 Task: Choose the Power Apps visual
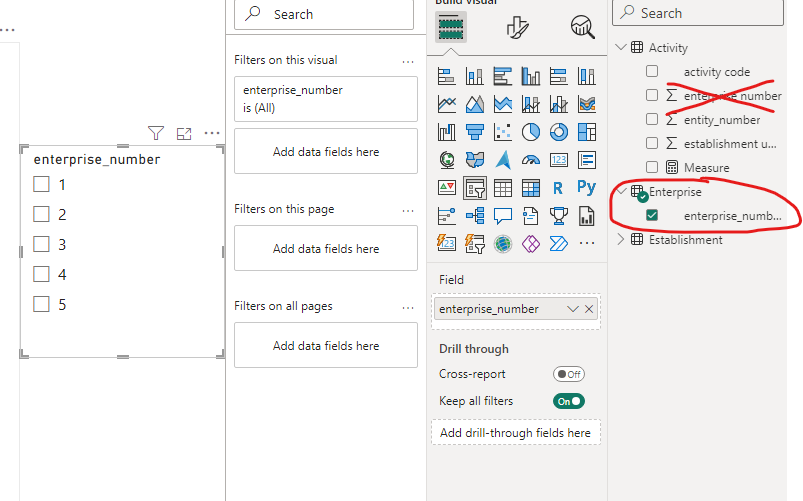[x=531, y=243]
